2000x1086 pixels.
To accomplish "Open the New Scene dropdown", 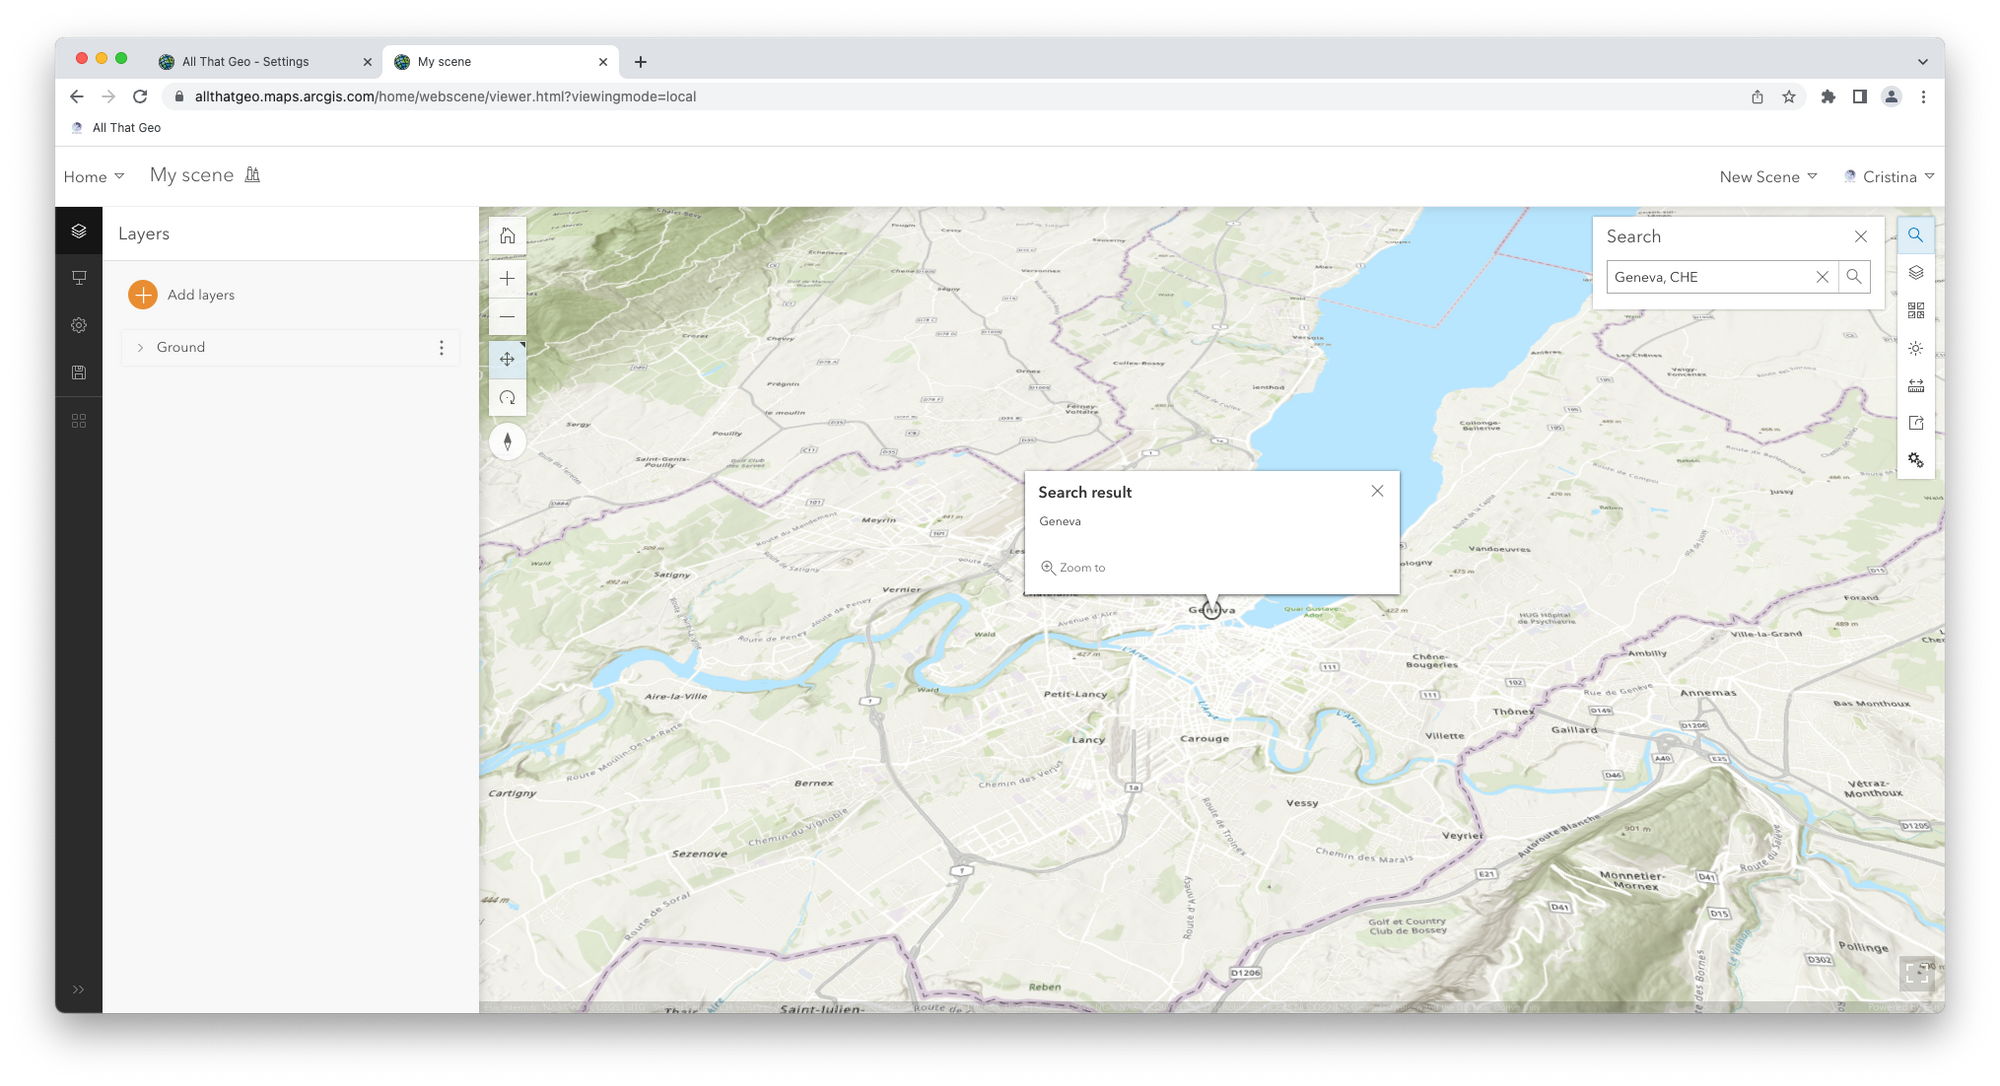I will click(x=1767, y=177).
